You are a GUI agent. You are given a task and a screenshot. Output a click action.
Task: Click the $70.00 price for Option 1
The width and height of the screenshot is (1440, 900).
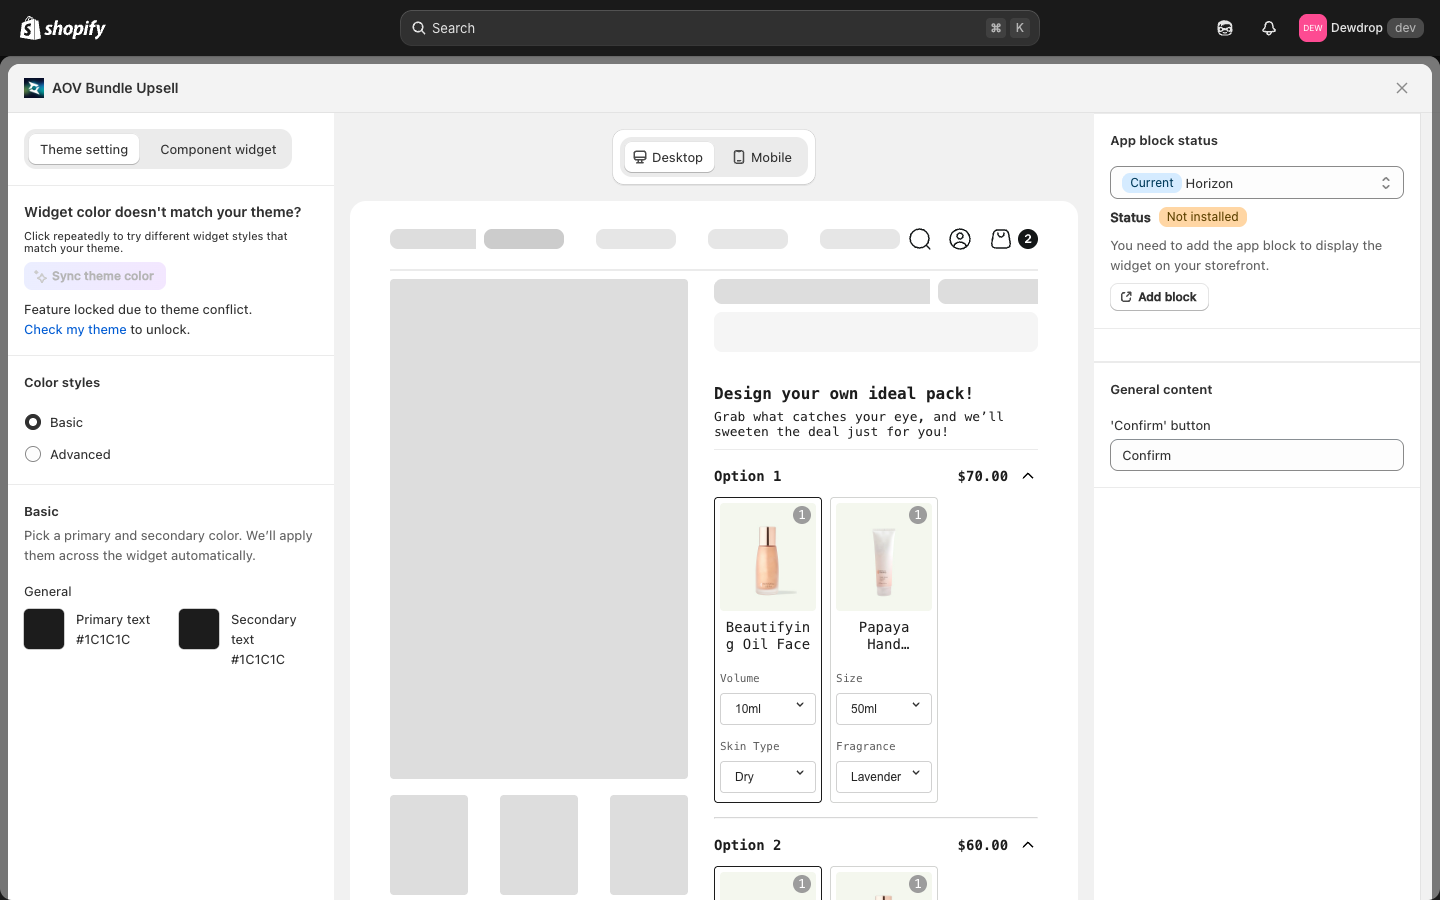(982, 476)
